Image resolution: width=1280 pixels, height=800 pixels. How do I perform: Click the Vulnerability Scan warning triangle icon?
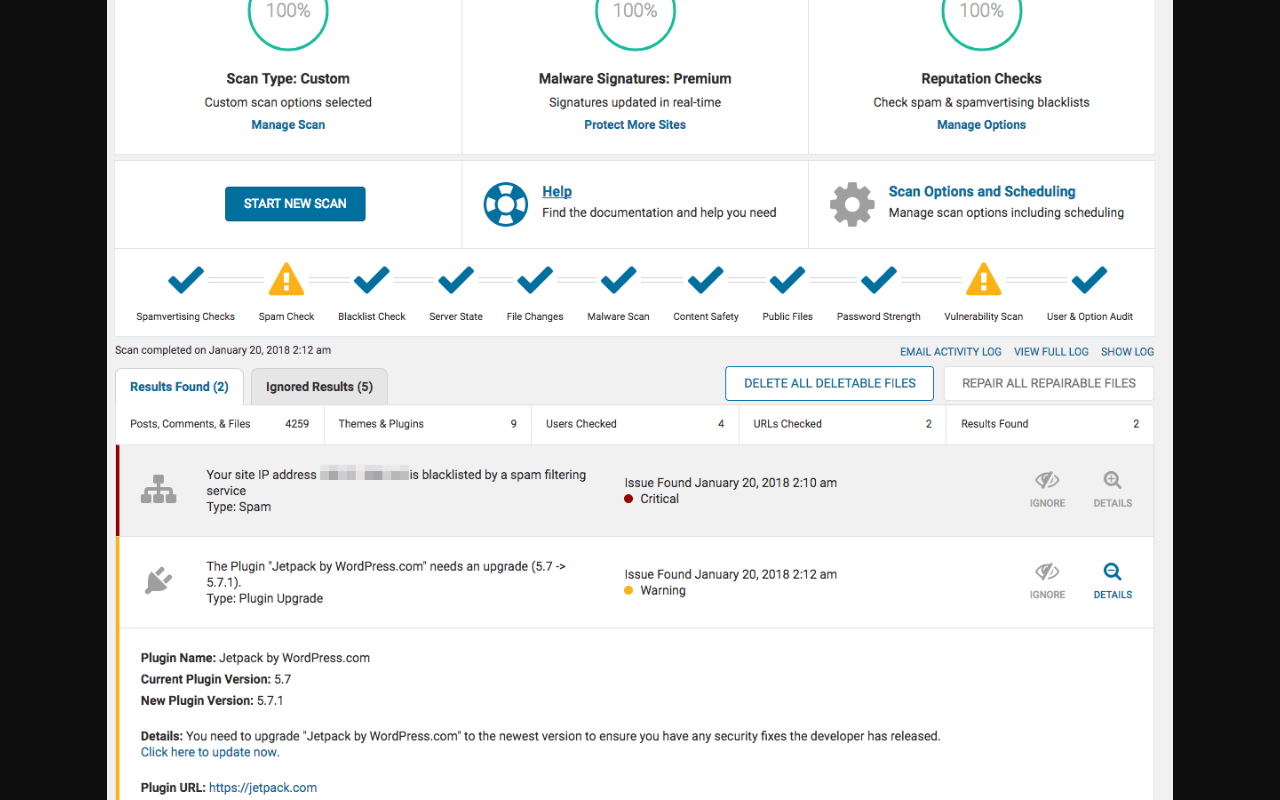(x=984, y=279)
